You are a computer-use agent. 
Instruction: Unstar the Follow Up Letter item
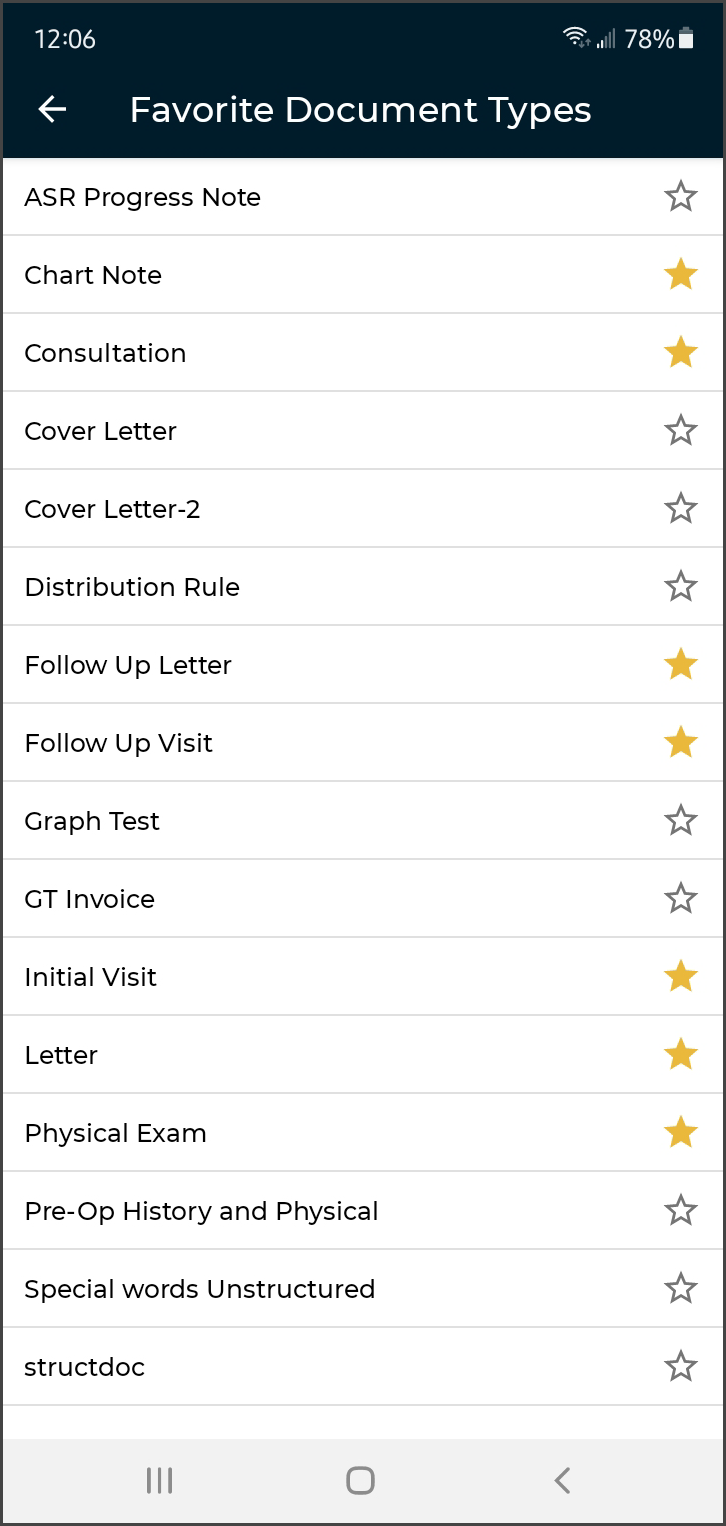[680, 665]
